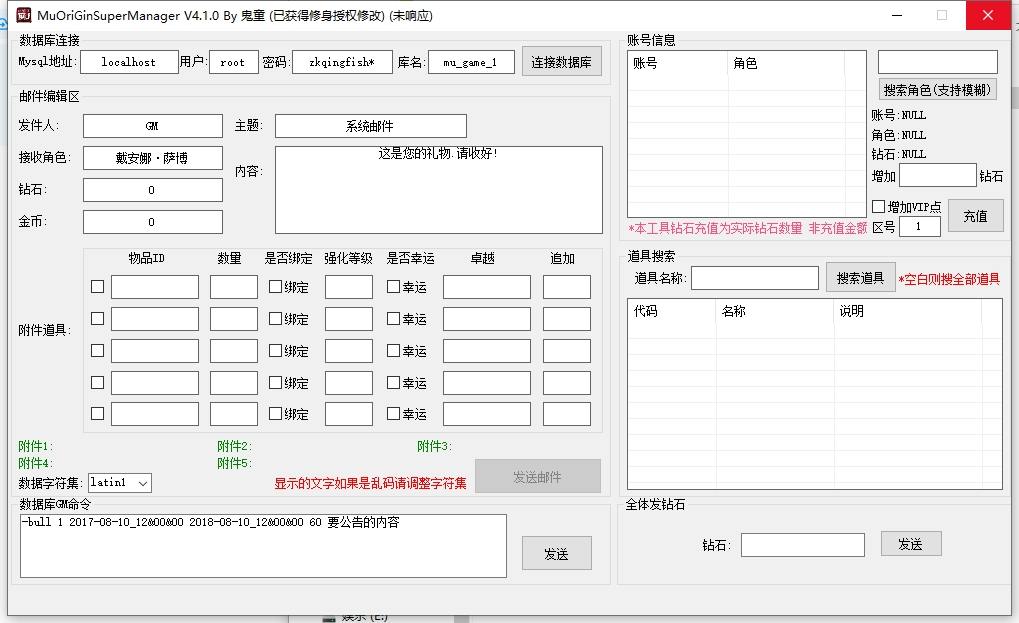Click the 接收角色 input field
Screen dimensions: 1019x623
click(x=153, y=158)
